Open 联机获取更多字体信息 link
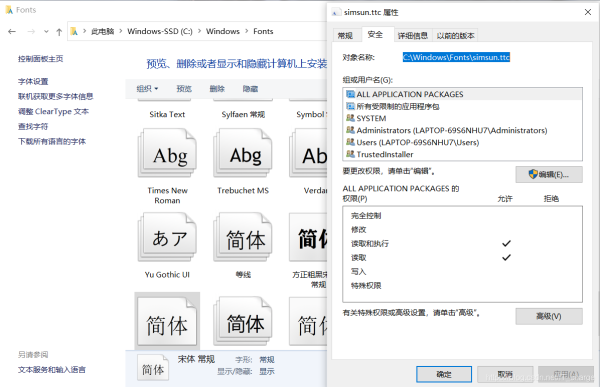Viewport: 600px width, 387px height. click(55, 96)
